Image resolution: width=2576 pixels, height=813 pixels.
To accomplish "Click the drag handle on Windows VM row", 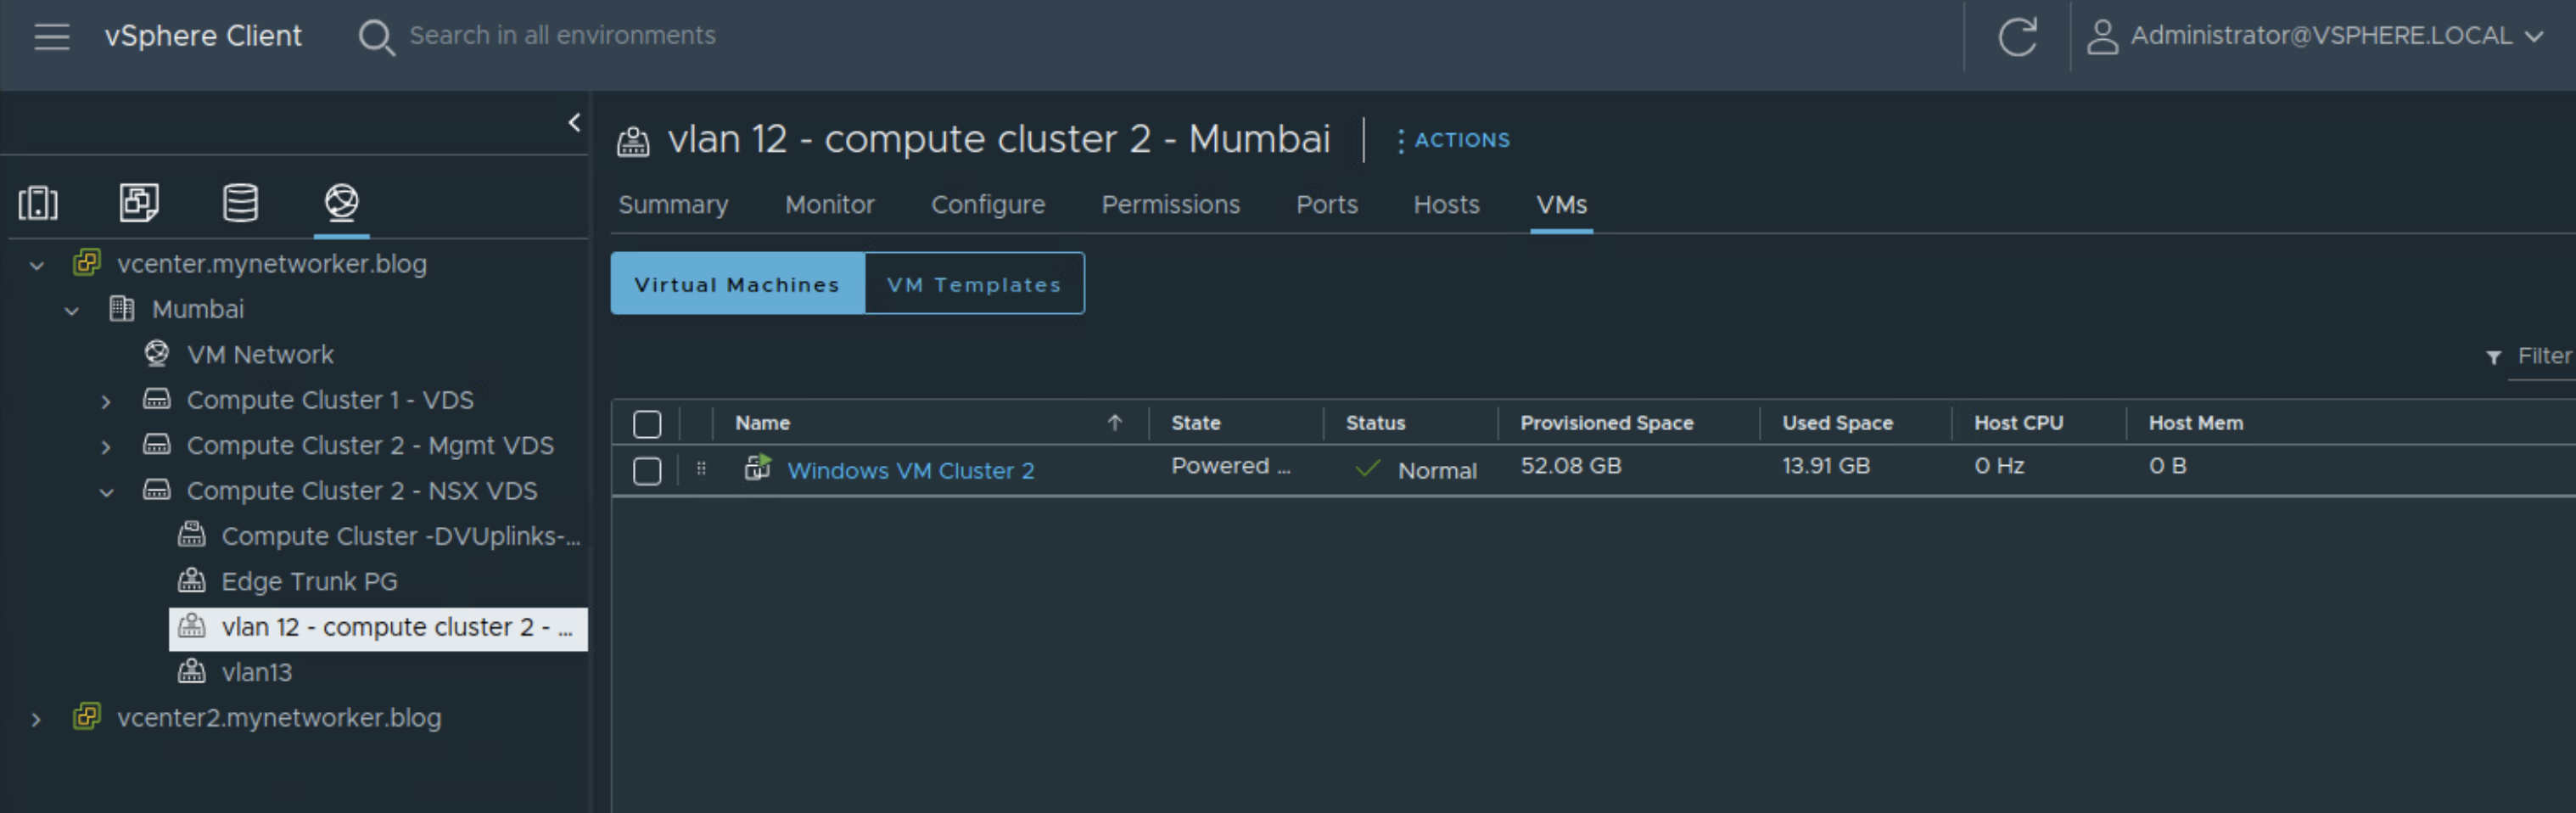I will click(701, 468).
